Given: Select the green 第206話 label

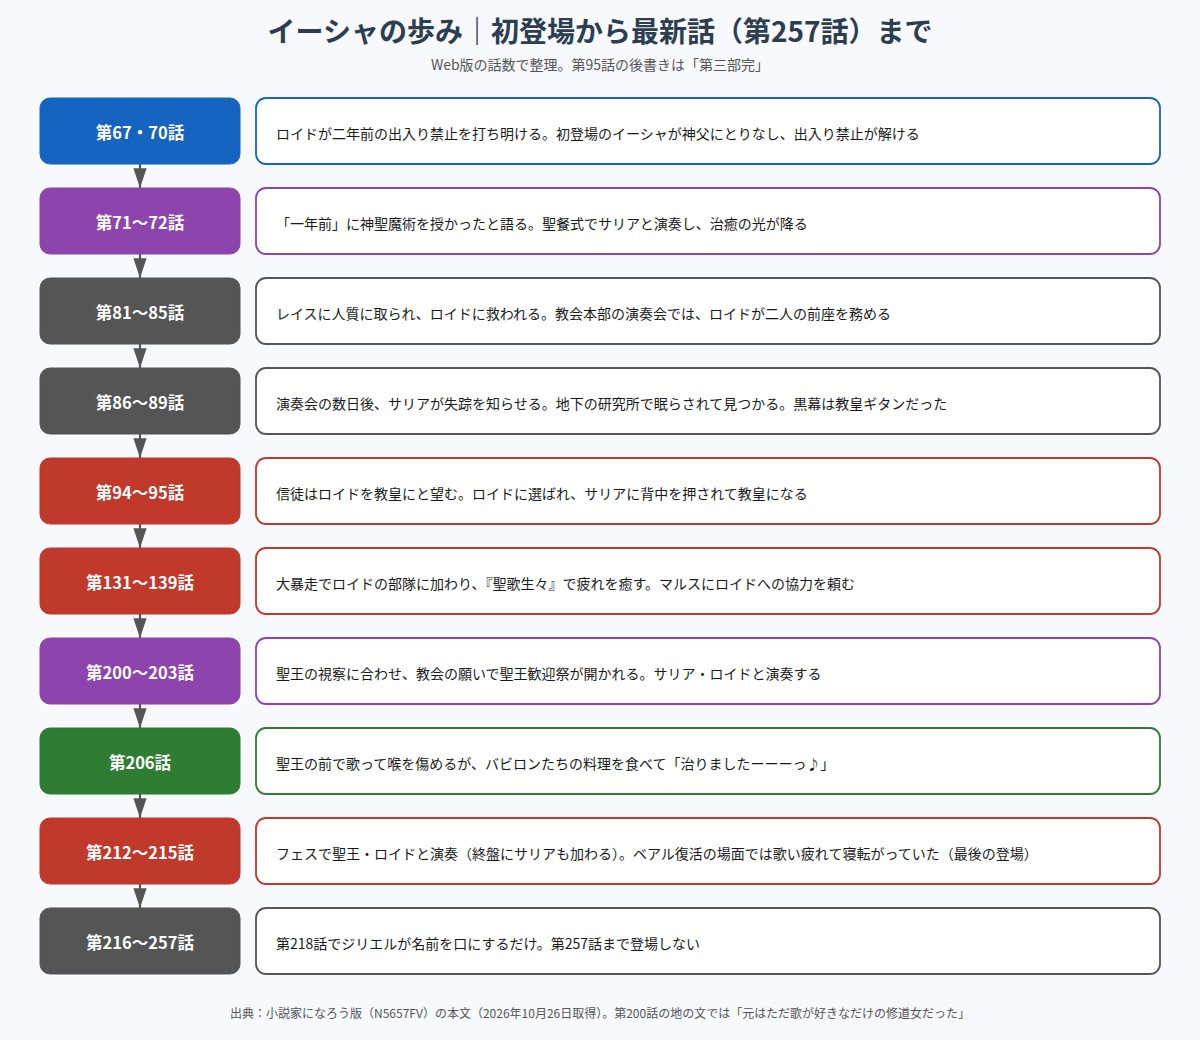Looking at the screenshot, I should [140, 761].
